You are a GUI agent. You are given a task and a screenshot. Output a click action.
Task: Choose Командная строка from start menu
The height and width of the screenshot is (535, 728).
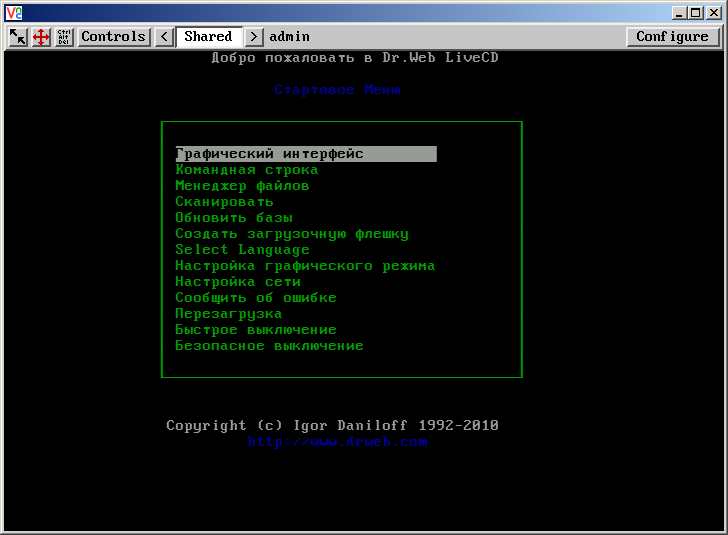[x=247, y=170]
